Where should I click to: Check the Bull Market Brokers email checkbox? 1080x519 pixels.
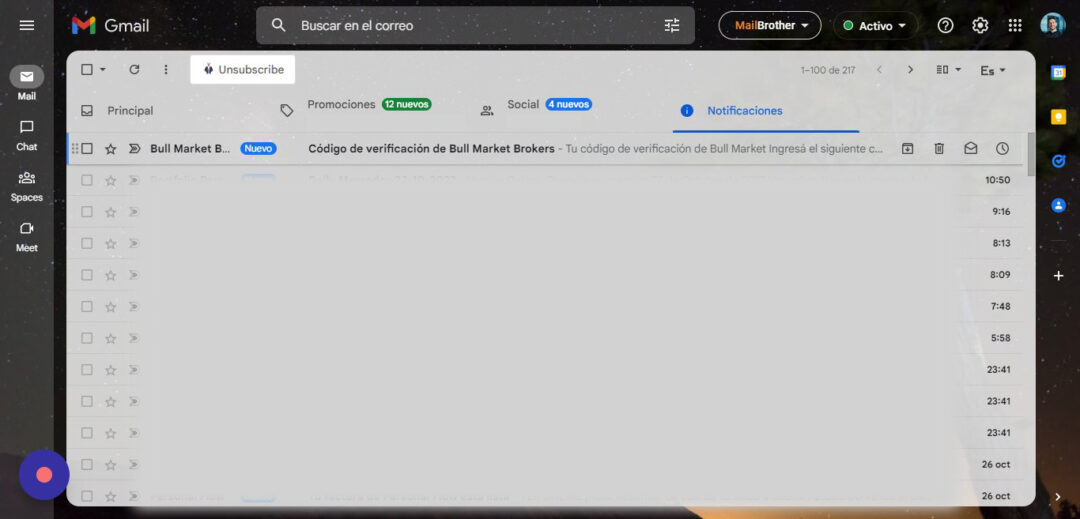[87, 149]
